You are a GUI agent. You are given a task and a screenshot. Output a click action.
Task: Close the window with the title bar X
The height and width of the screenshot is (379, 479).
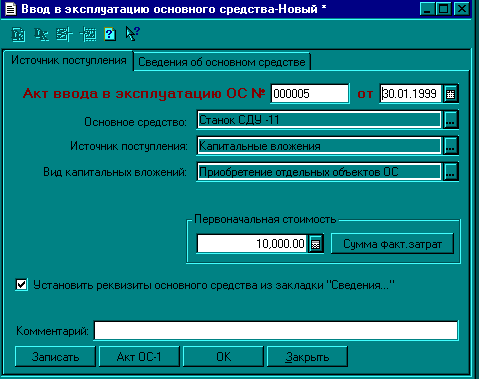(x=462, y=9)
